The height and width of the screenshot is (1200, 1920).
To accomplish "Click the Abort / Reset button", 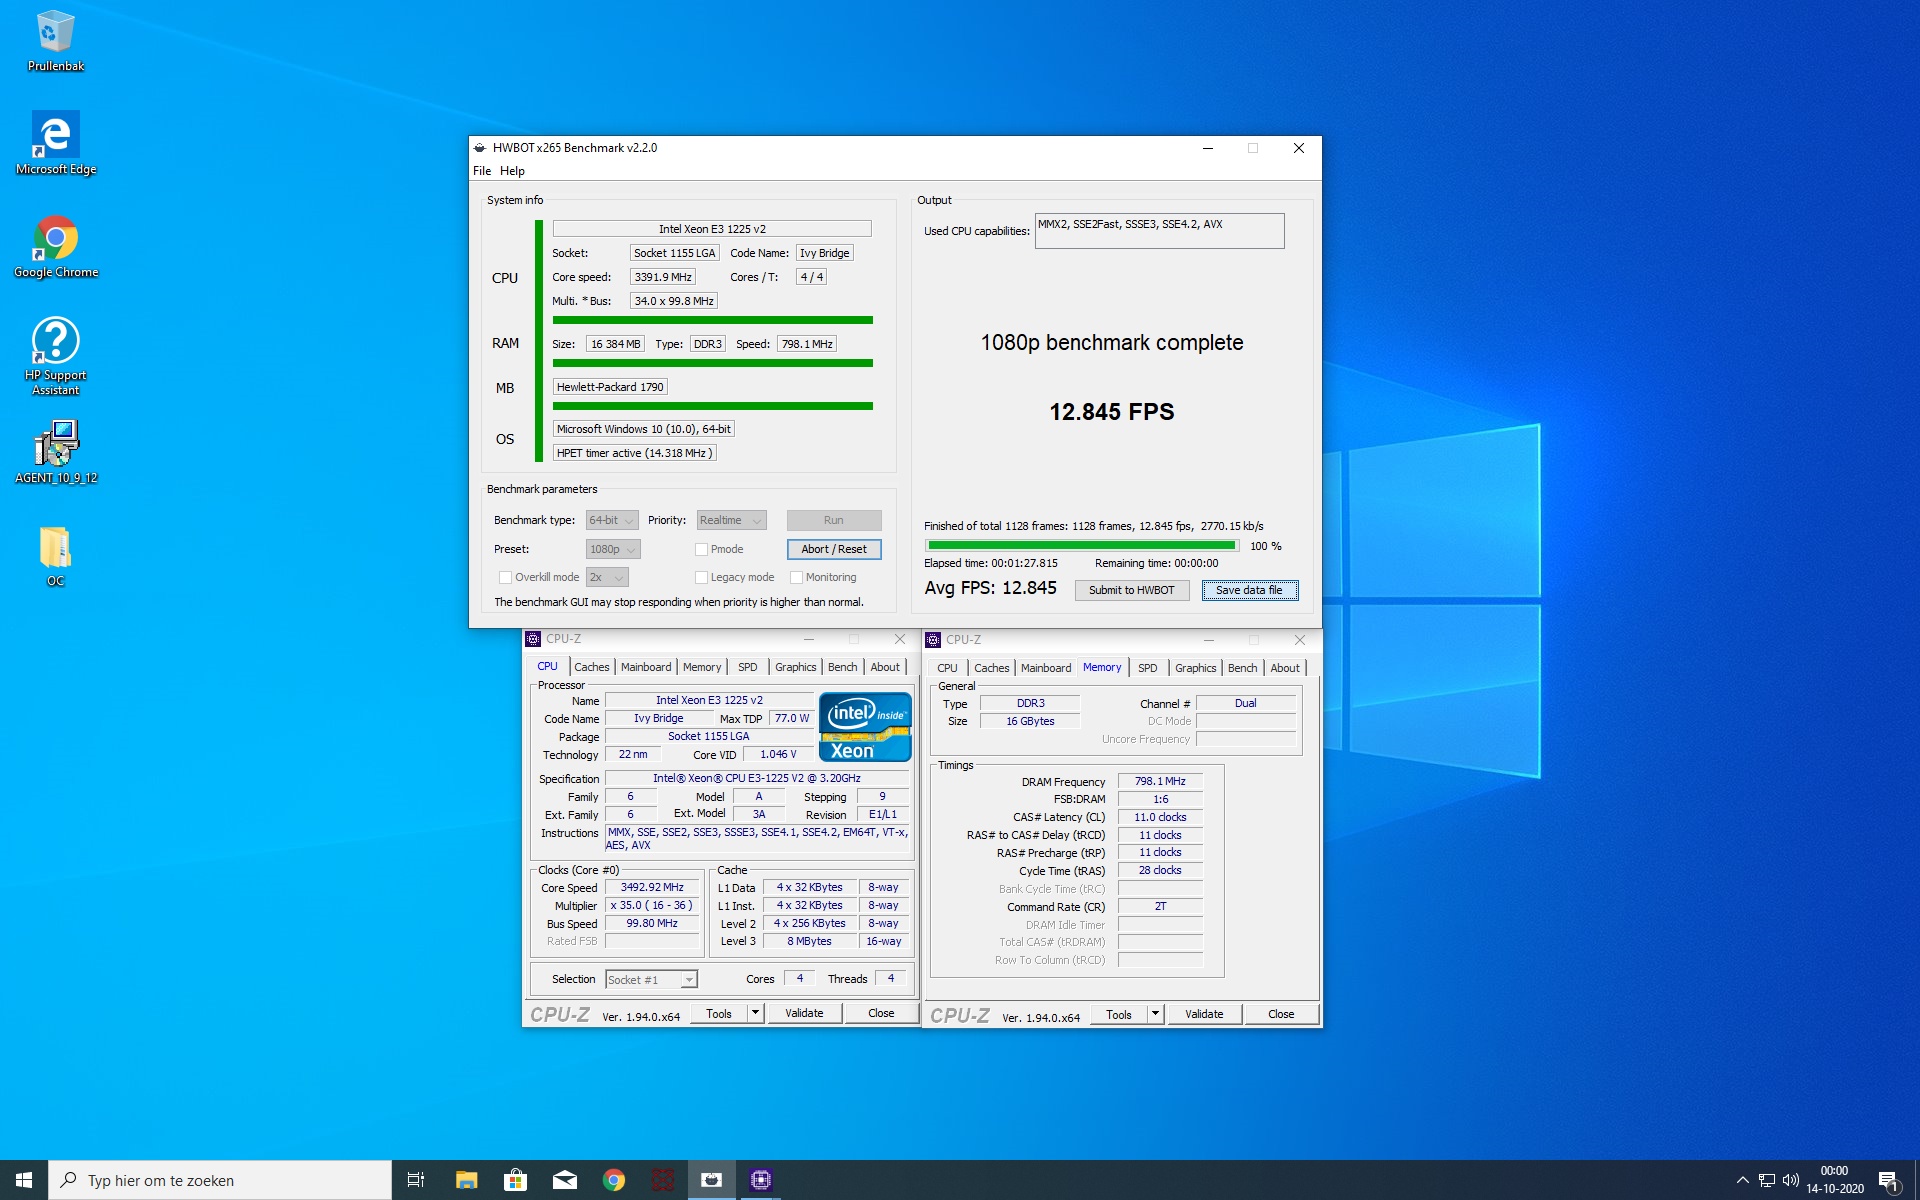I will 834,549.
